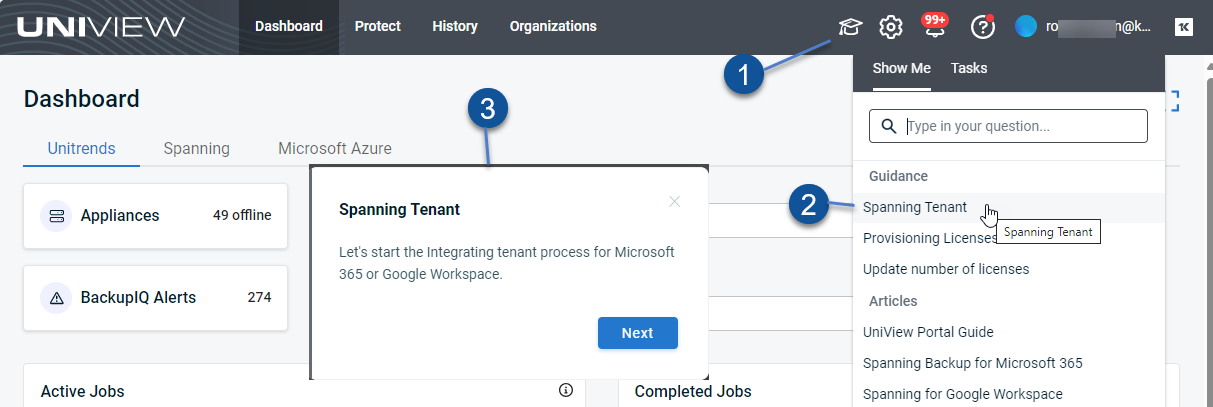Open the Dashboard menu item

[289, 27]
